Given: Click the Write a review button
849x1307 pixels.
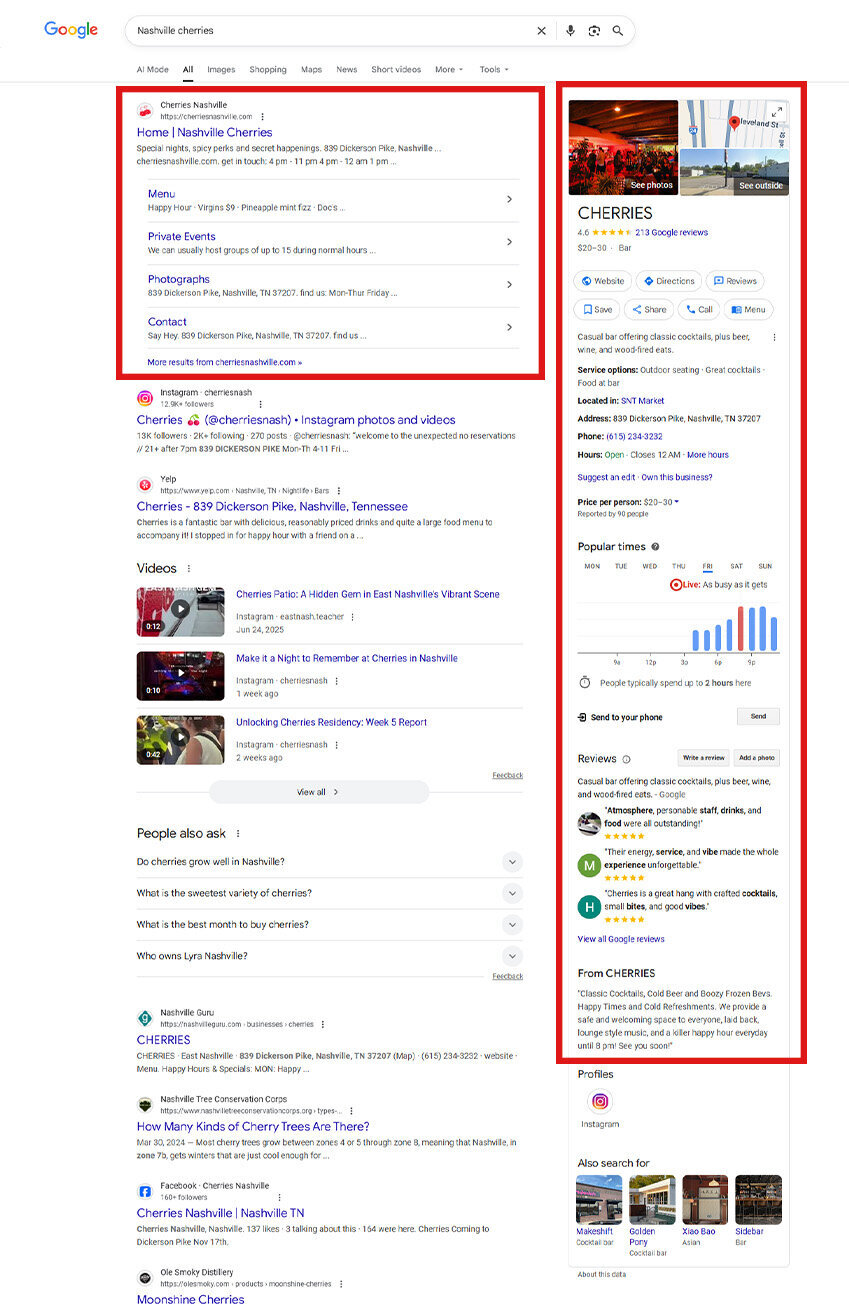Looking at the screenshot, I should pyautogui.click(x=703, y=758).
